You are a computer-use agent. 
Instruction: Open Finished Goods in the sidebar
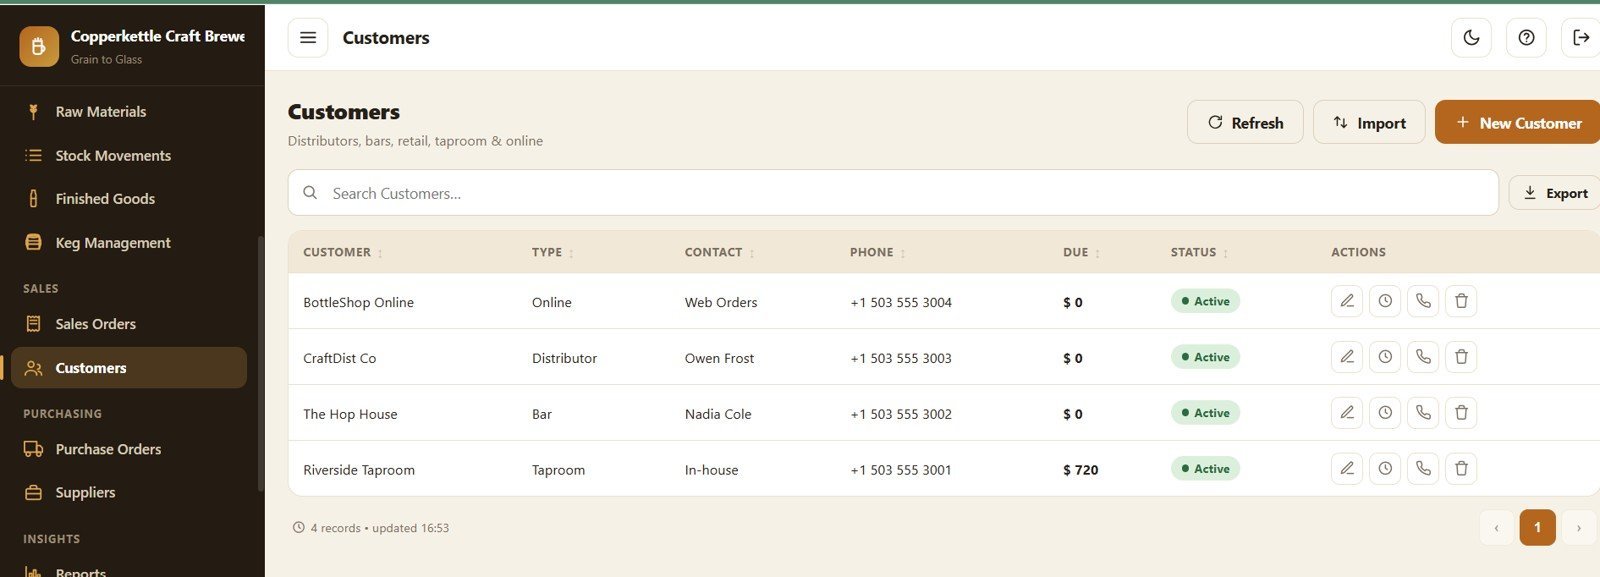(x=128, y=199)
